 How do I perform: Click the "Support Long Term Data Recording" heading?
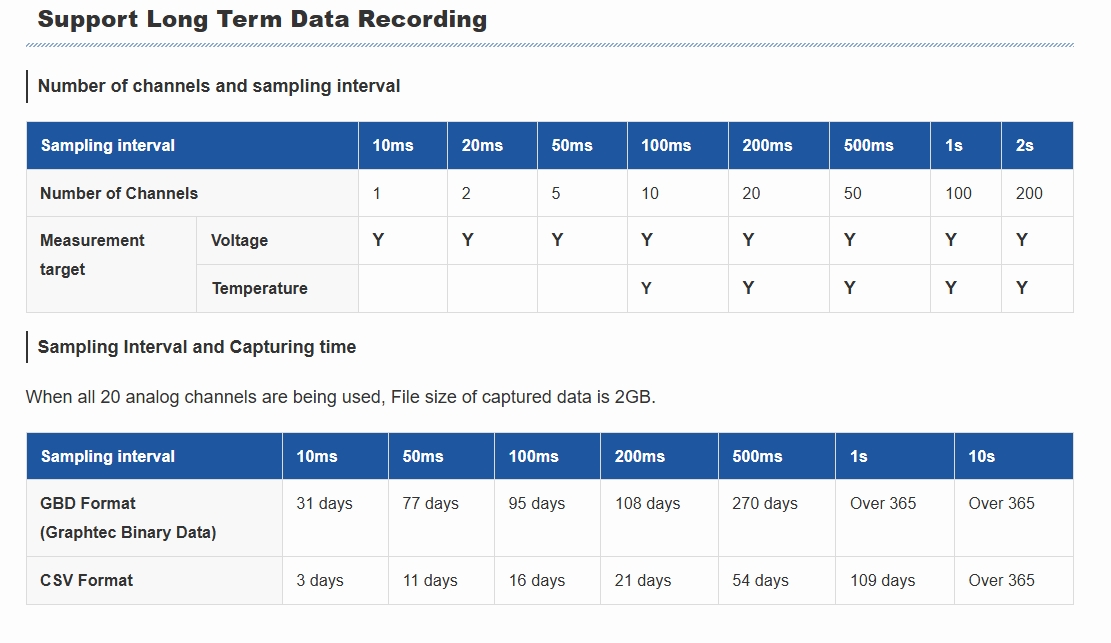pos(262,19)
